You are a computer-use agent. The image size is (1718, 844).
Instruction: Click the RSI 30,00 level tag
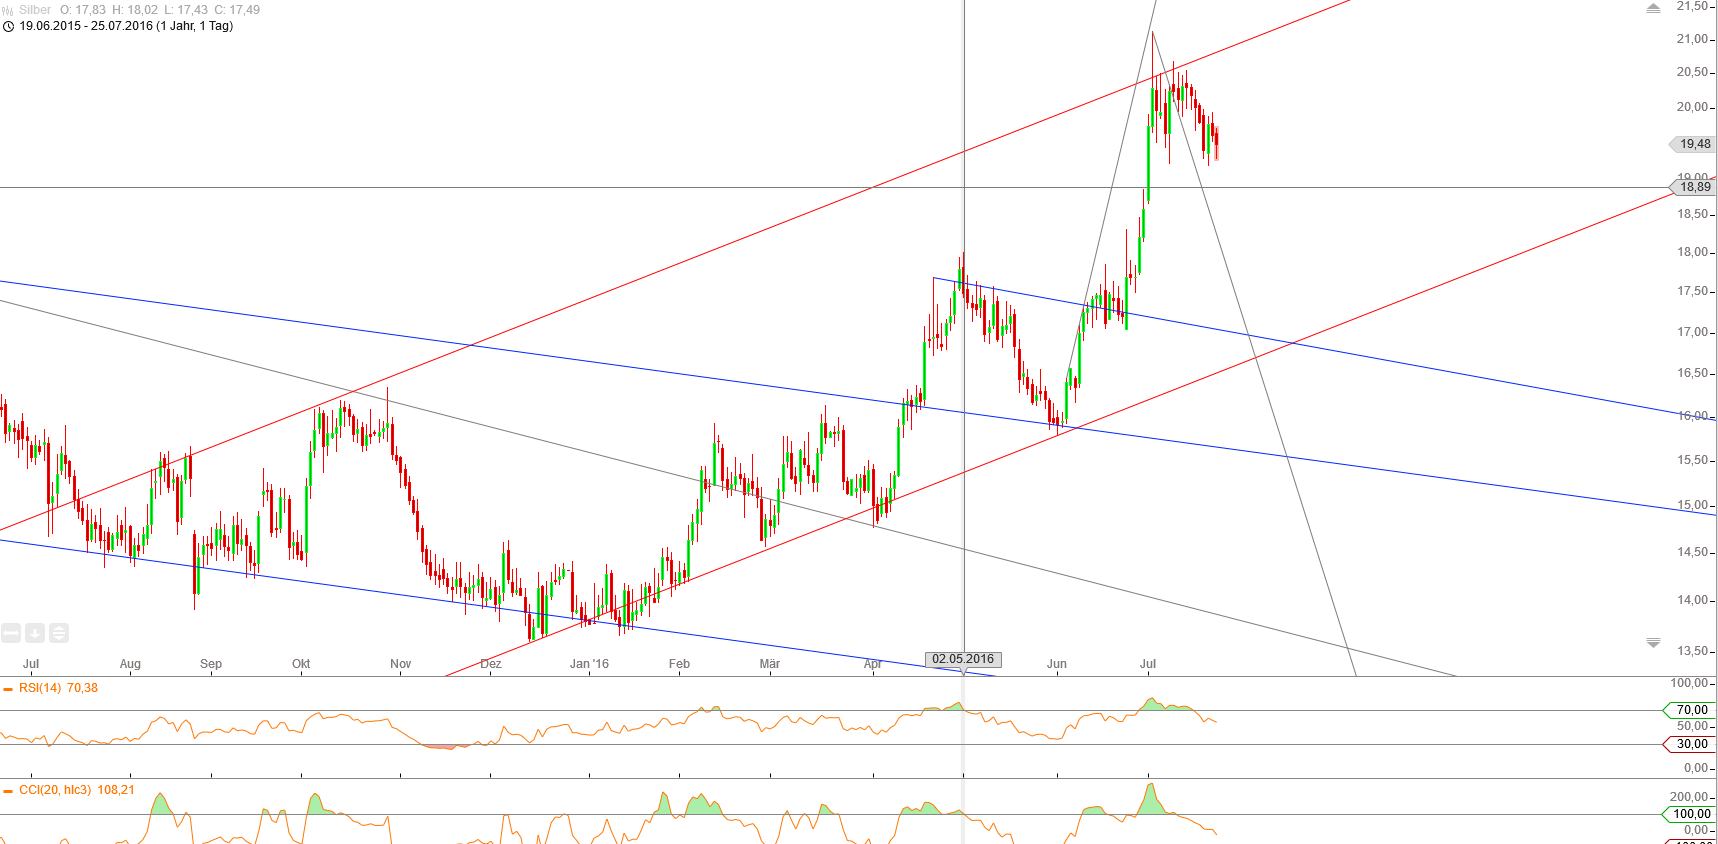click(x=1691, y=744)
